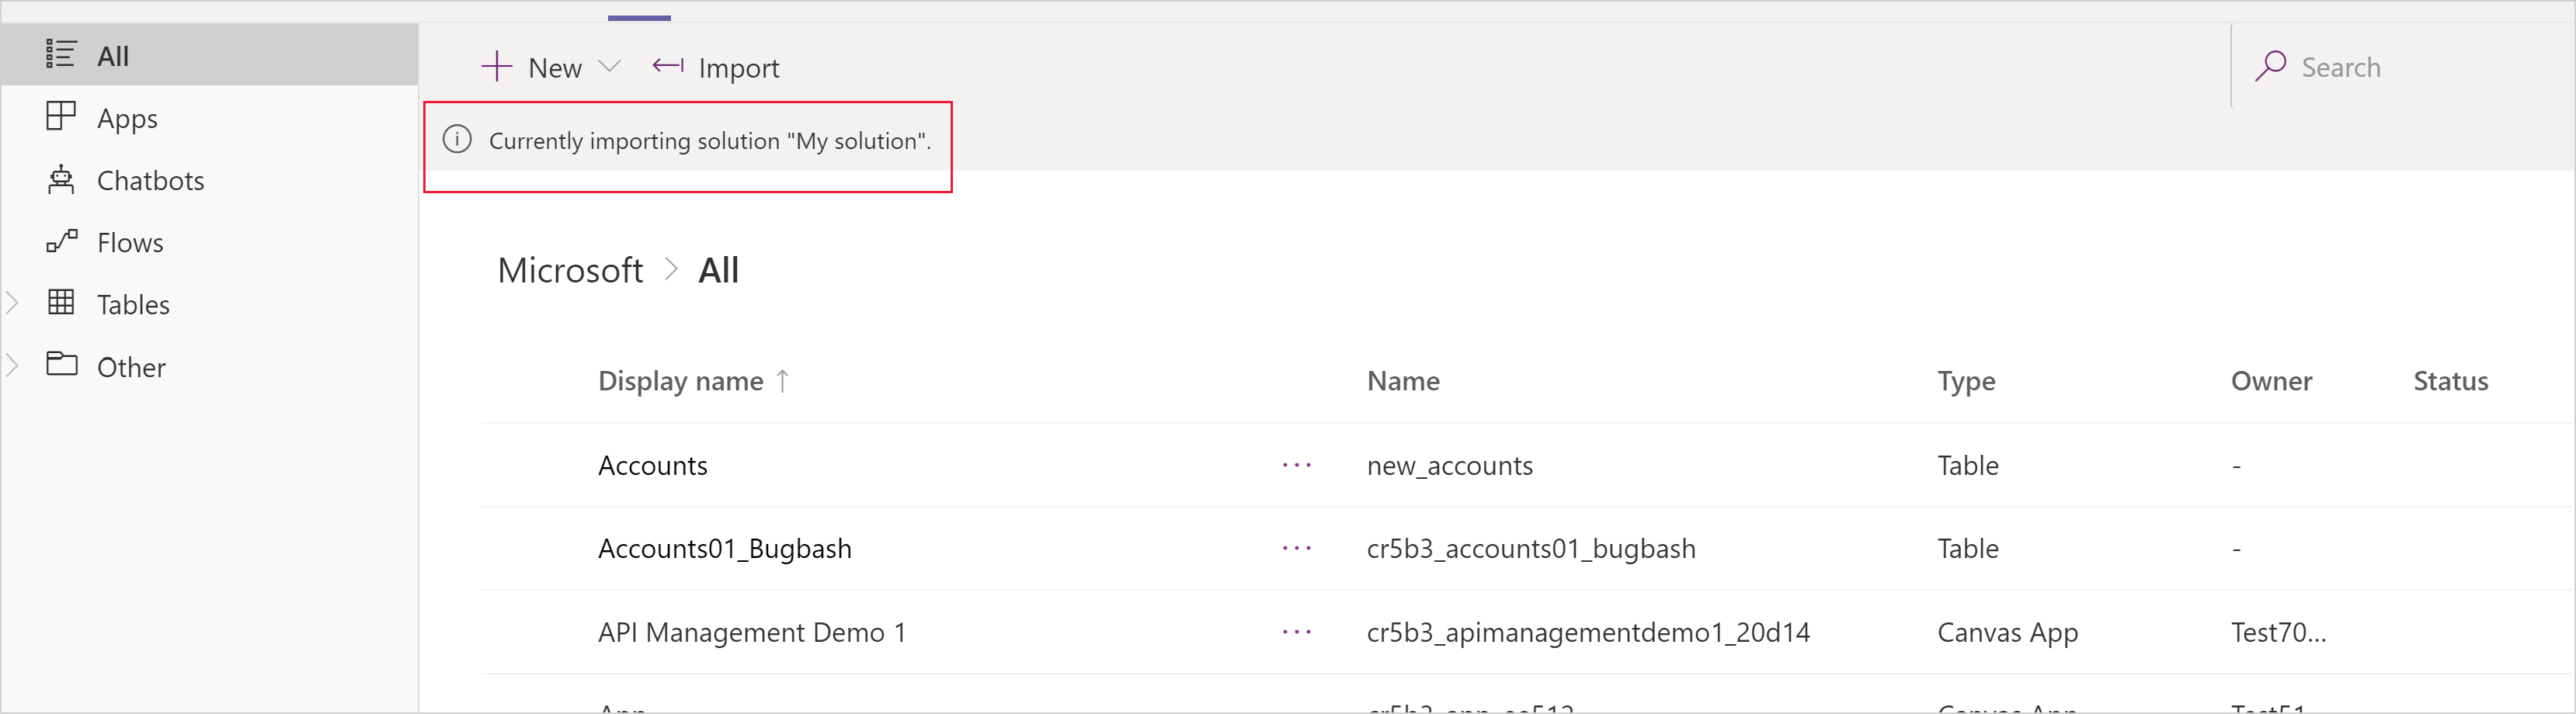The image size is (2576, 714).
Task: Click the Chatbots robot icon
Action: [x=61, y=179]
